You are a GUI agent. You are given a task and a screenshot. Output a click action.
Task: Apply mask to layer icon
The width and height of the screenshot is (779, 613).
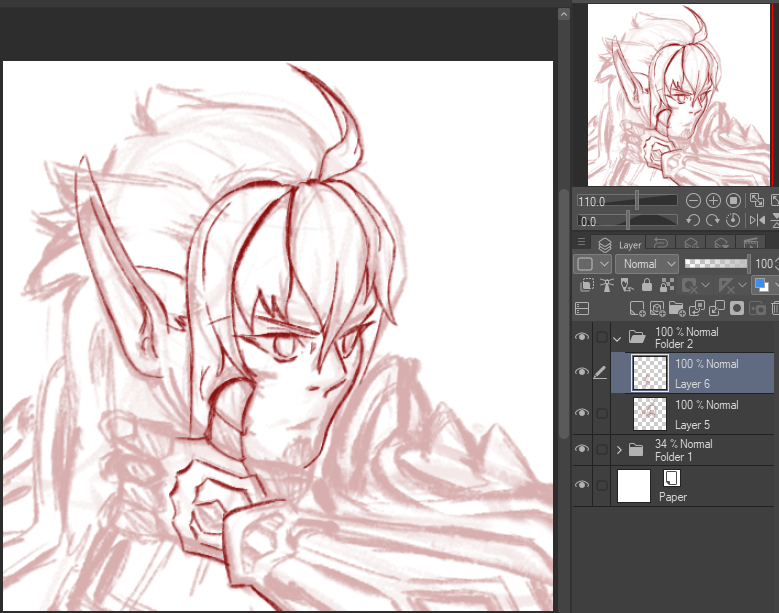pyautogui.click(x=757, y=308)
